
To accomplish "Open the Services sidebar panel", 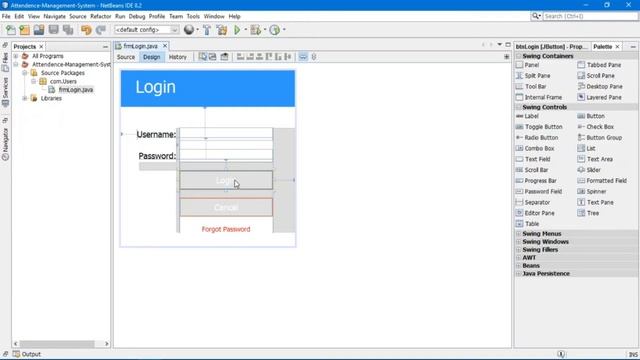I will pyautogui.click(x=5, y=92).
